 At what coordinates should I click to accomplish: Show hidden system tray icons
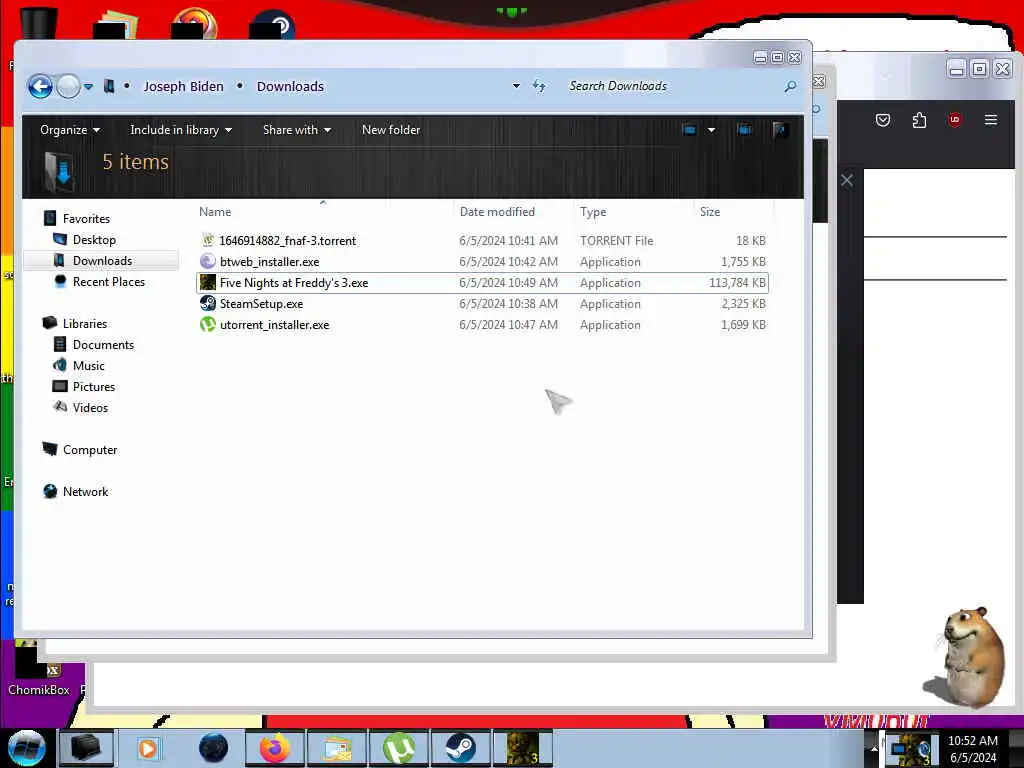[874, 748]
